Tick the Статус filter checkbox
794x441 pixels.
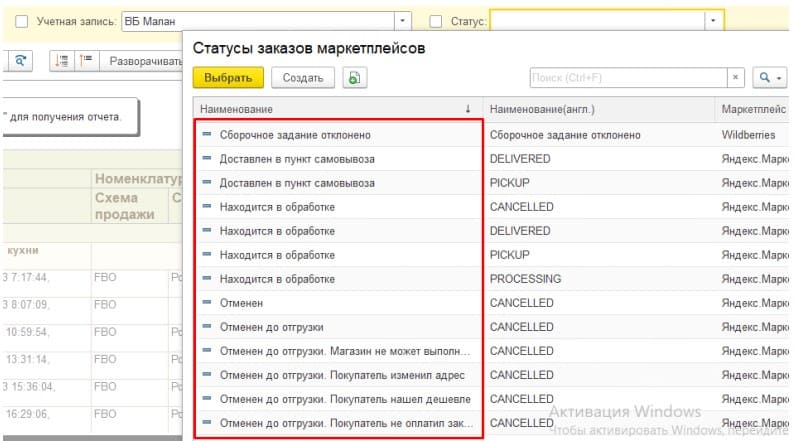tap(435, 21)
